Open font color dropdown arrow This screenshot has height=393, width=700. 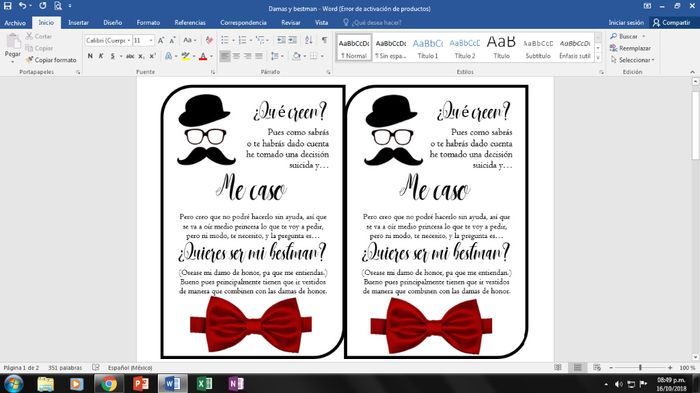(212, 56)
